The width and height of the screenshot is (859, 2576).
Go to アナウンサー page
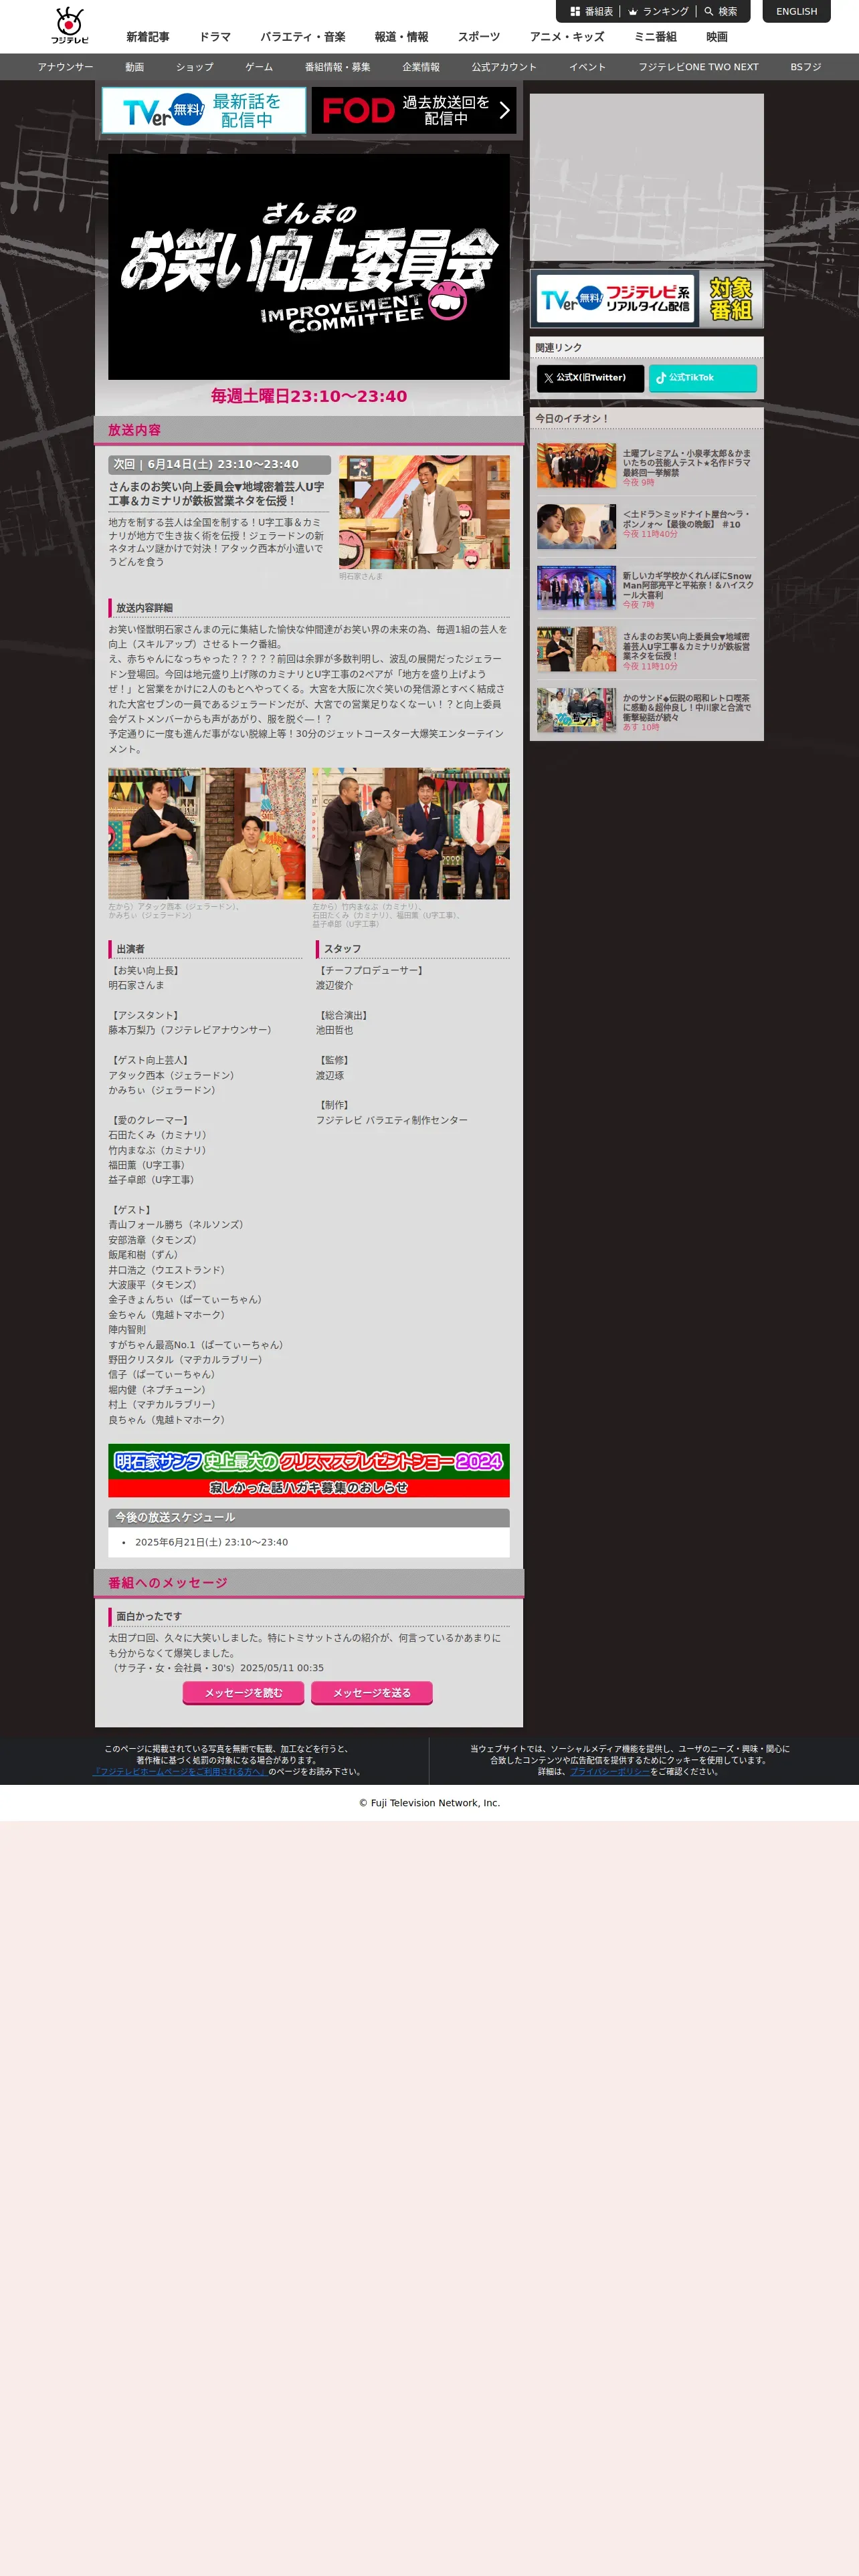[66, 67]
